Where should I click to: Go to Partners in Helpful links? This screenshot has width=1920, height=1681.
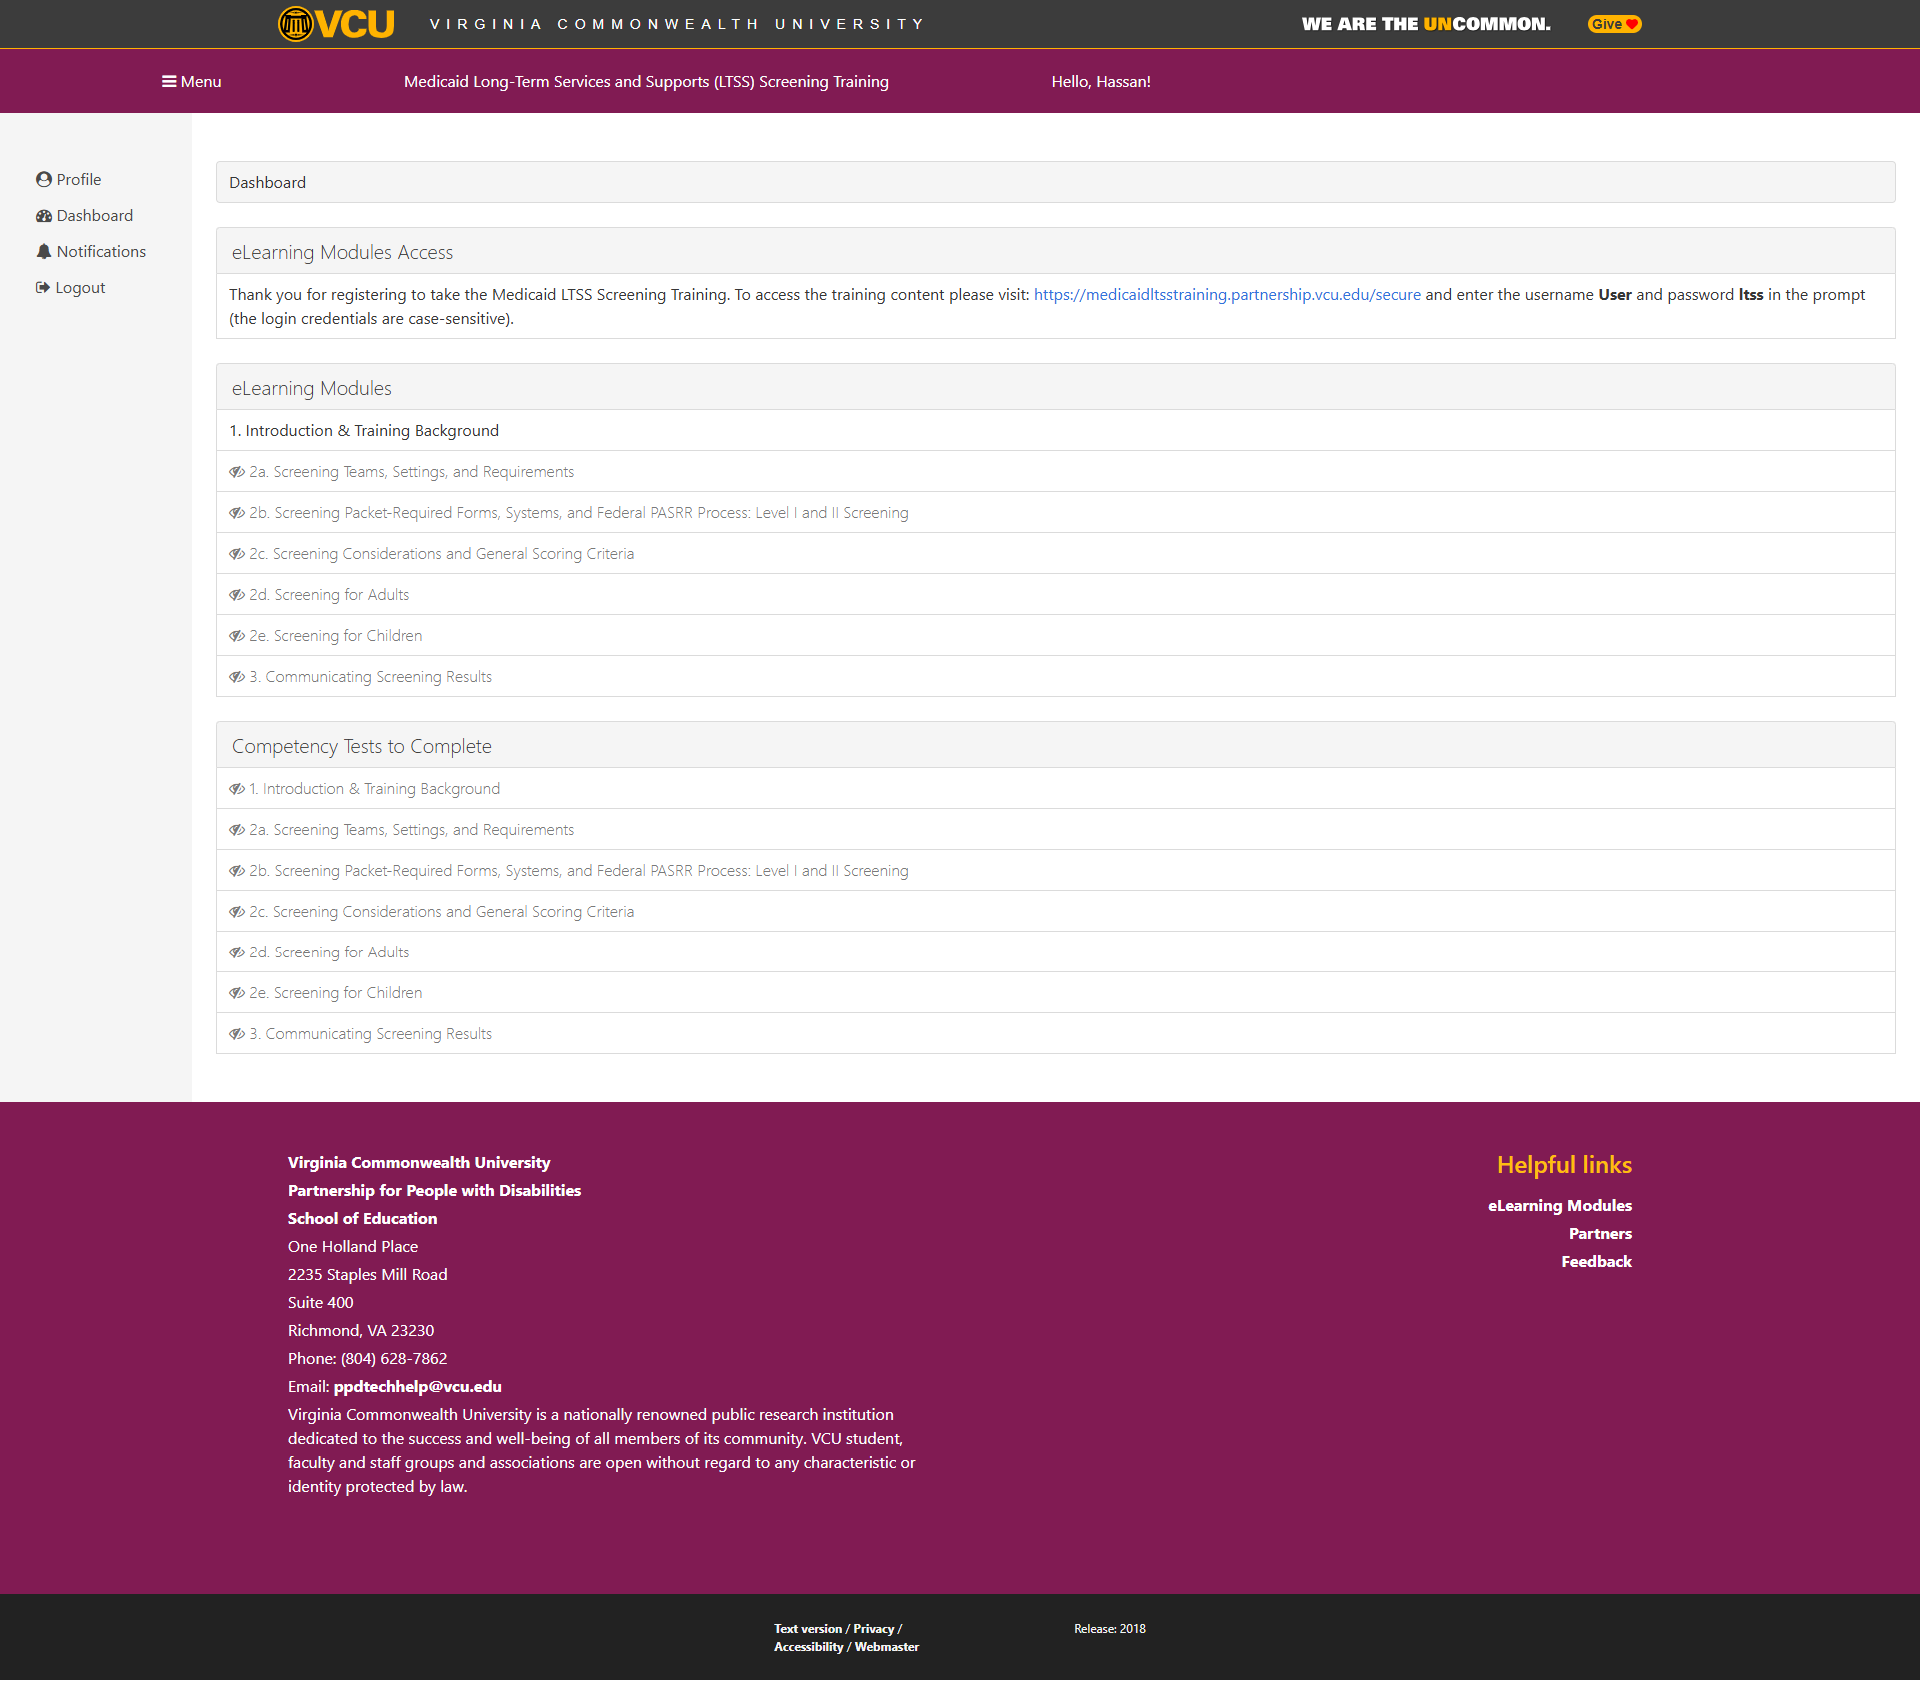click(x=1600, y=1234)
